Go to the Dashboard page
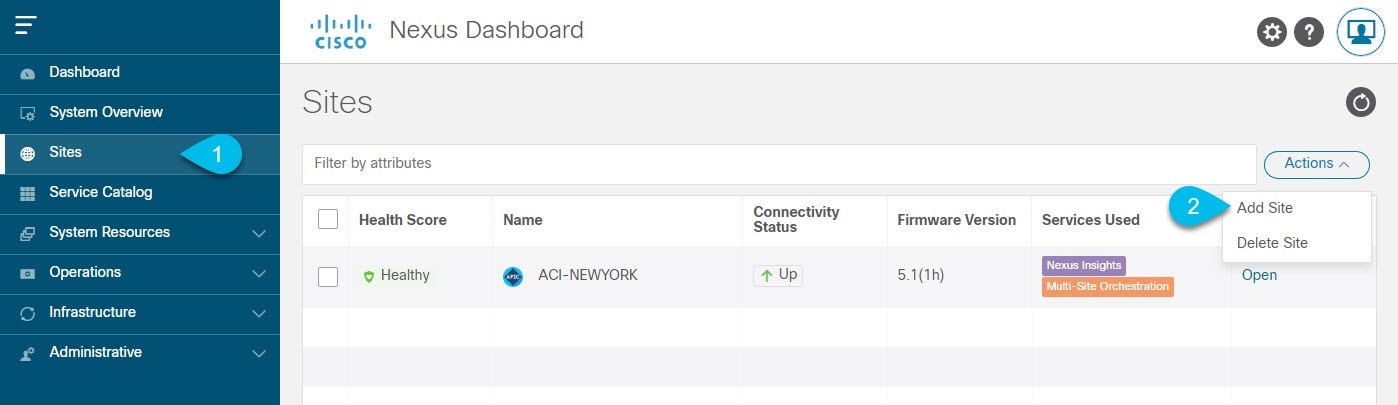This screenshot has height=405, width=1398. click(84, 72)
